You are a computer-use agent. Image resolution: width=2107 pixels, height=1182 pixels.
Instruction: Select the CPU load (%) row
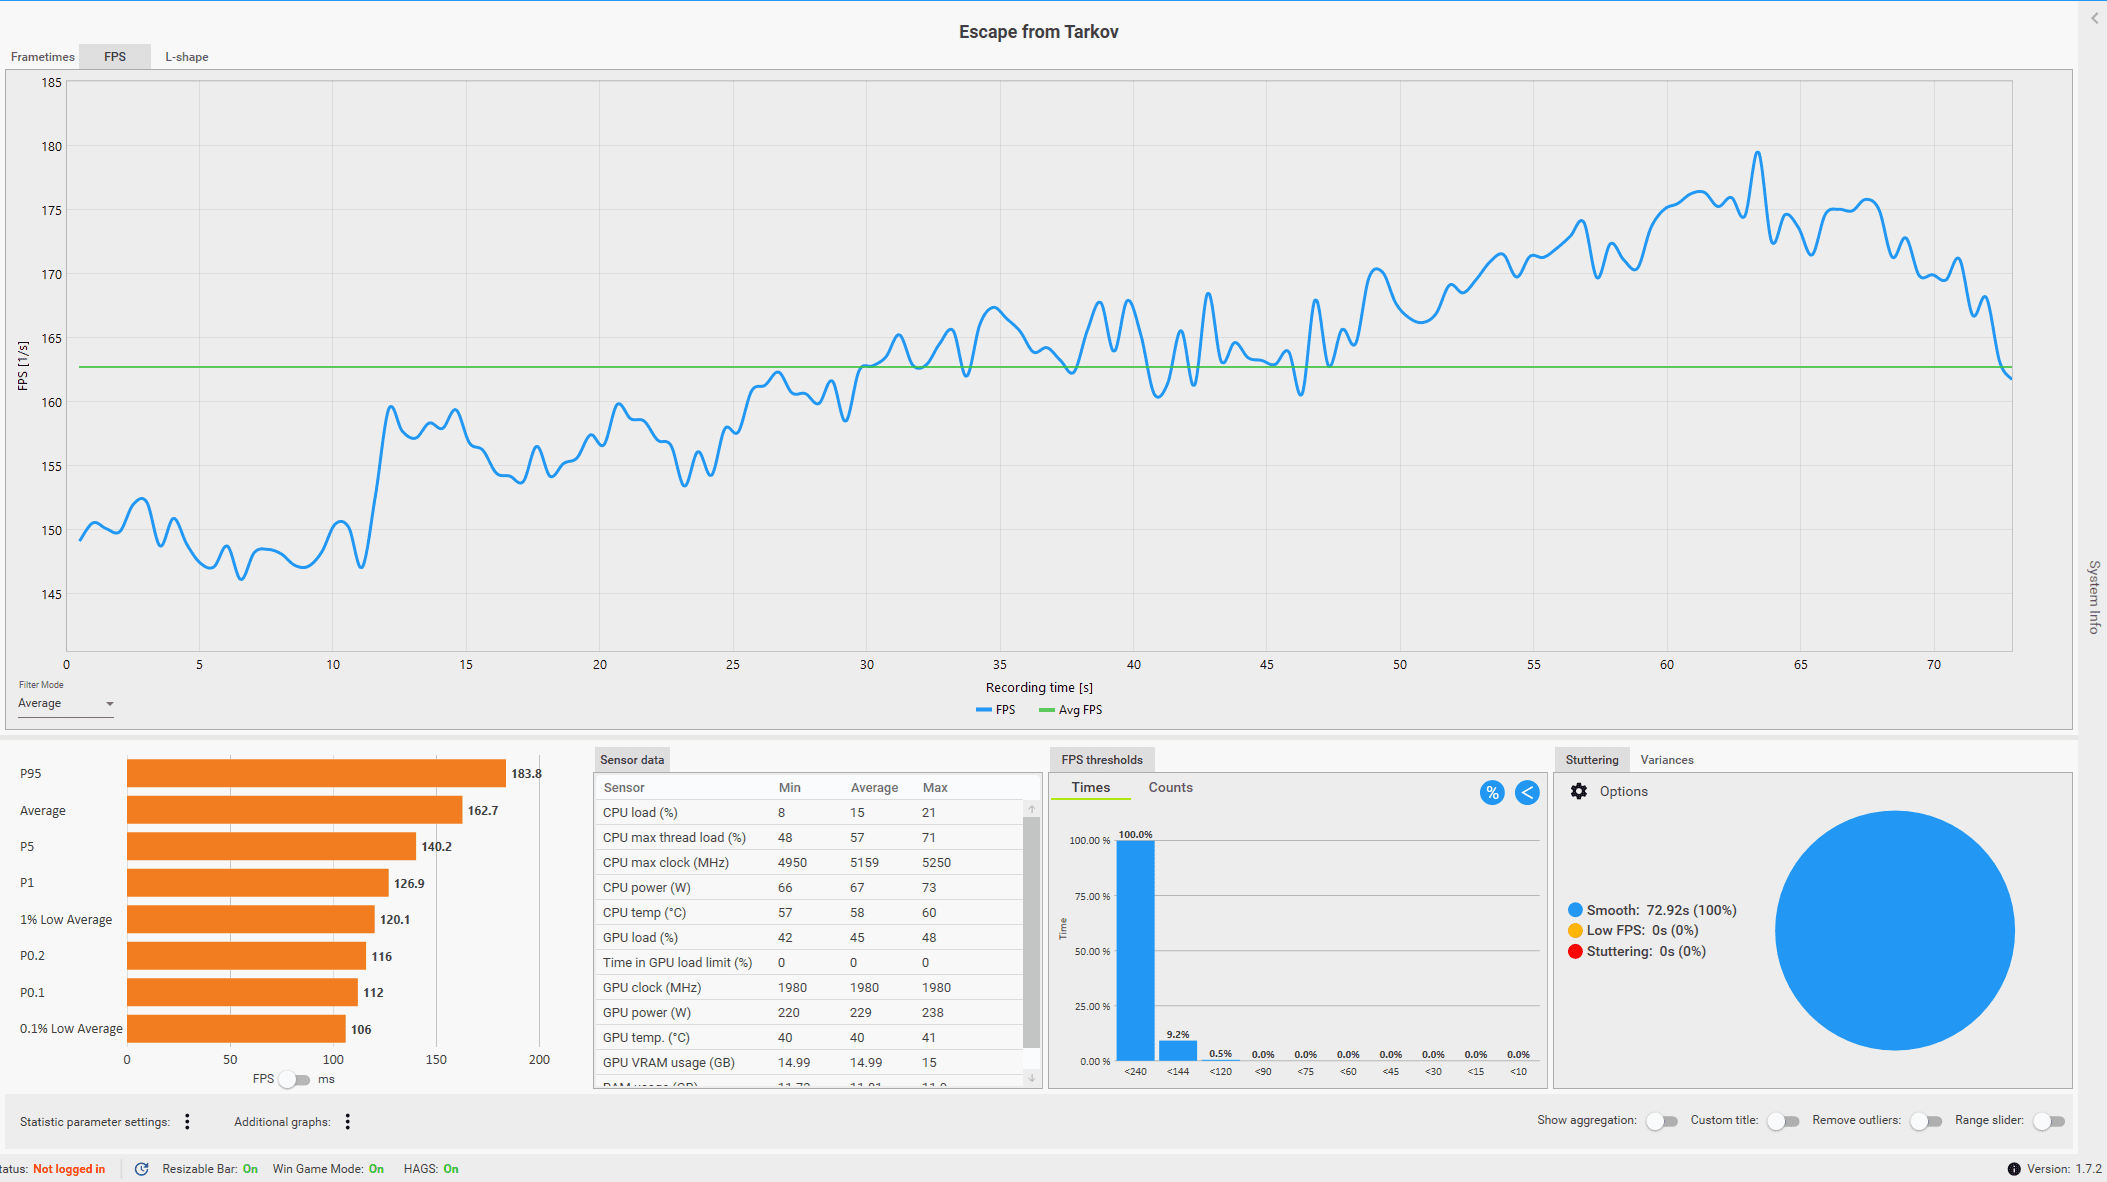tap(809, 813)
